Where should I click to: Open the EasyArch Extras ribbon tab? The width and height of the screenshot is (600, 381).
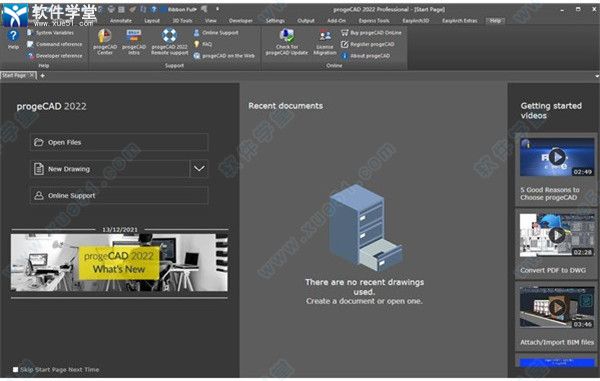point(460,21)
